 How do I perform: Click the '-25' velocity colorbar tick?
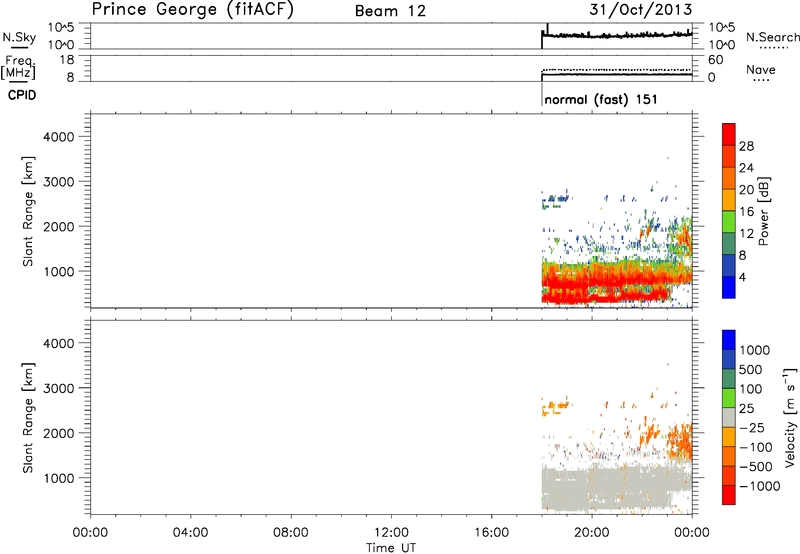pyautogui.click(x=752, y=427)
